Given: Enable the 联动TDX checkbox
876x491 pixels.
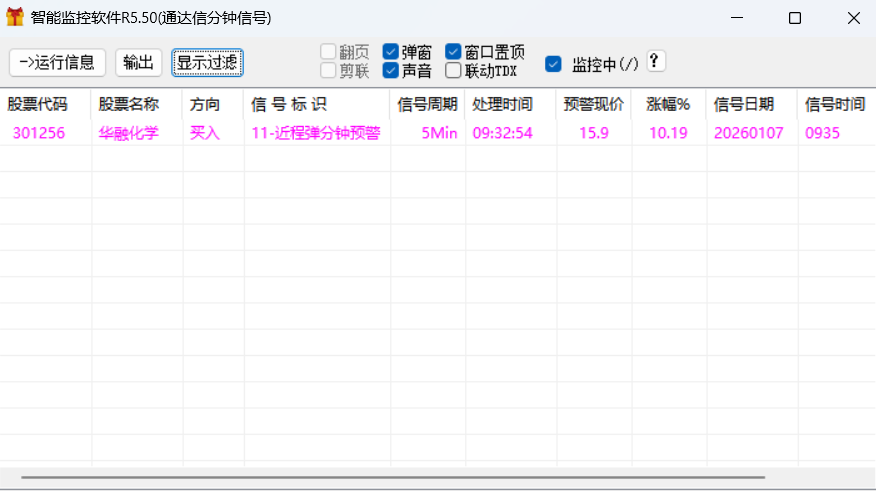Looking at the screenshot, I should coord(454,70).
